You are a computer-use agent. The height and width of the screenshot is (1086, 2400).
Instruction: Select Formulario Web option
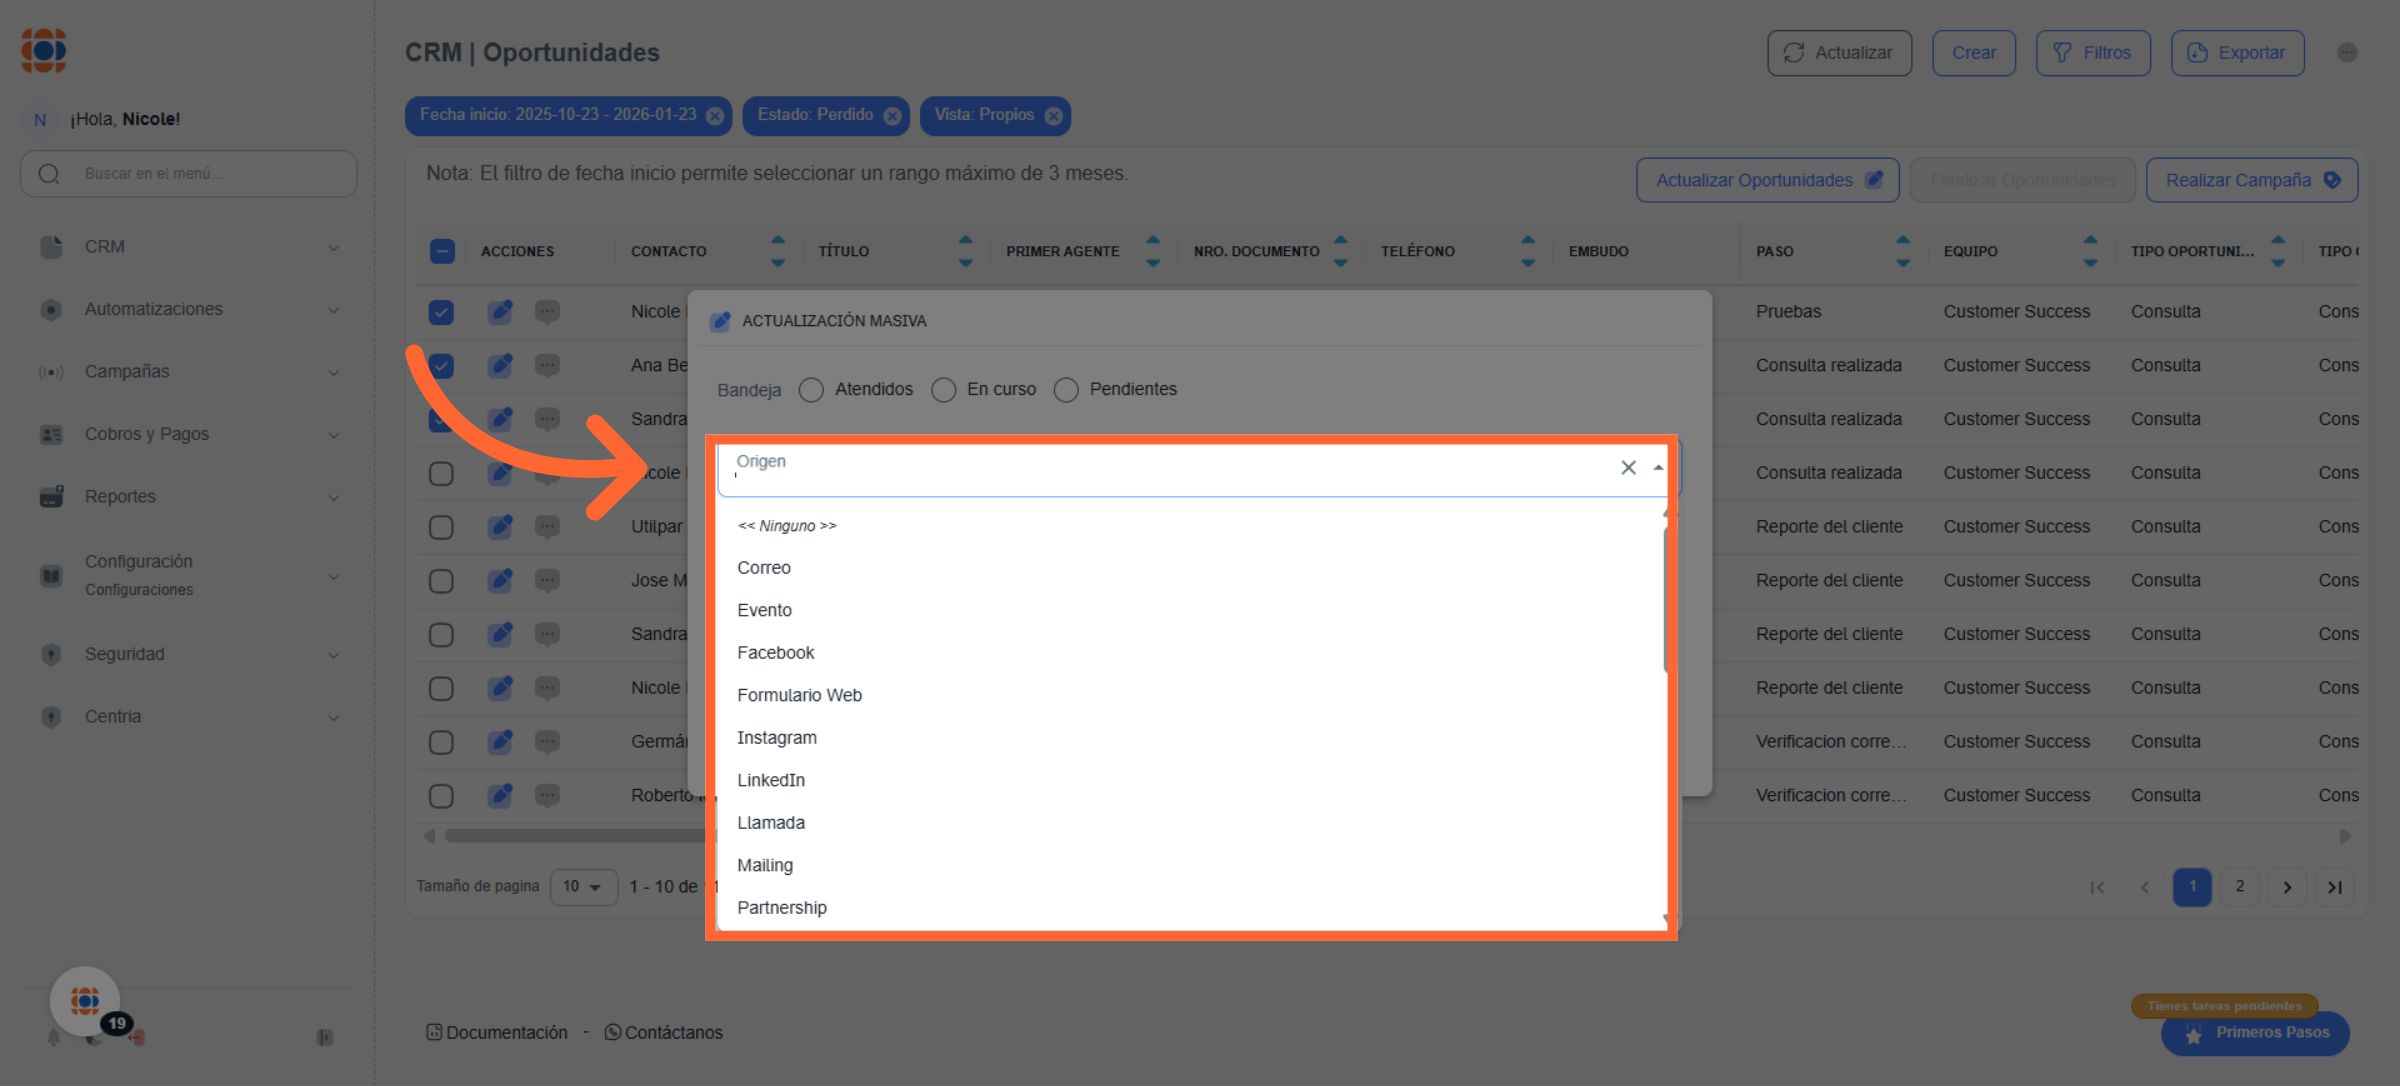tap(799, 695)
